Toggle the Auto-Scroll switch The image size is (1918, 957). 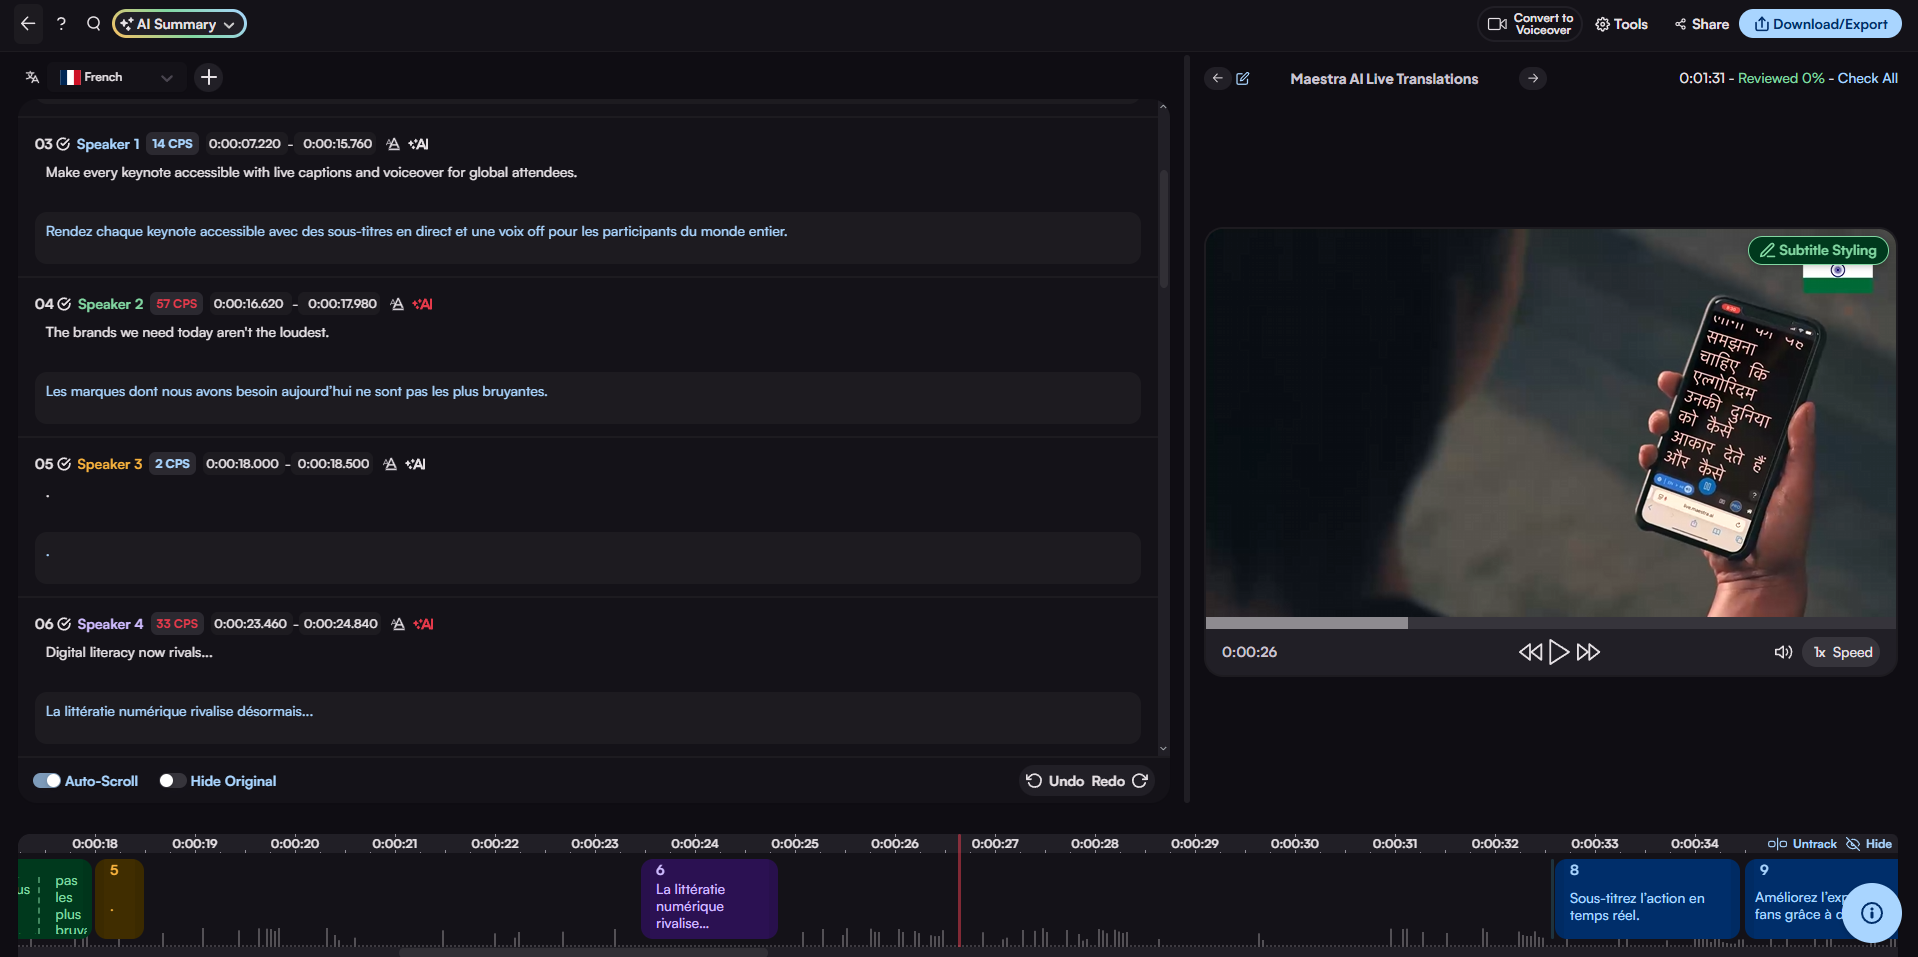(47, 781)
